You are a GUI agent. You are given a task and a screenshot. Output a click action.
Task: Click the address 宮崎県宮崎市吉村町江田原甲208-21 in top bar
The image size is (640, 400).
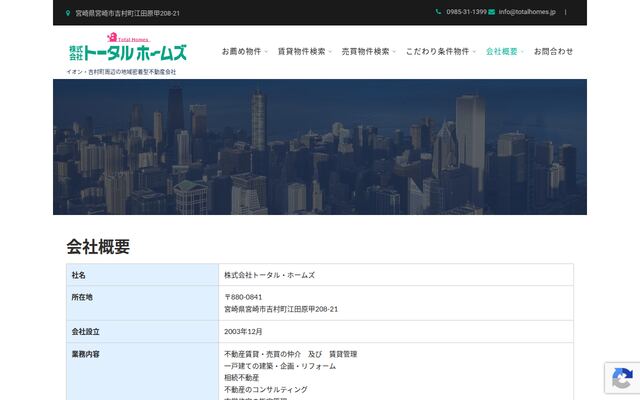tap(127, 13)
